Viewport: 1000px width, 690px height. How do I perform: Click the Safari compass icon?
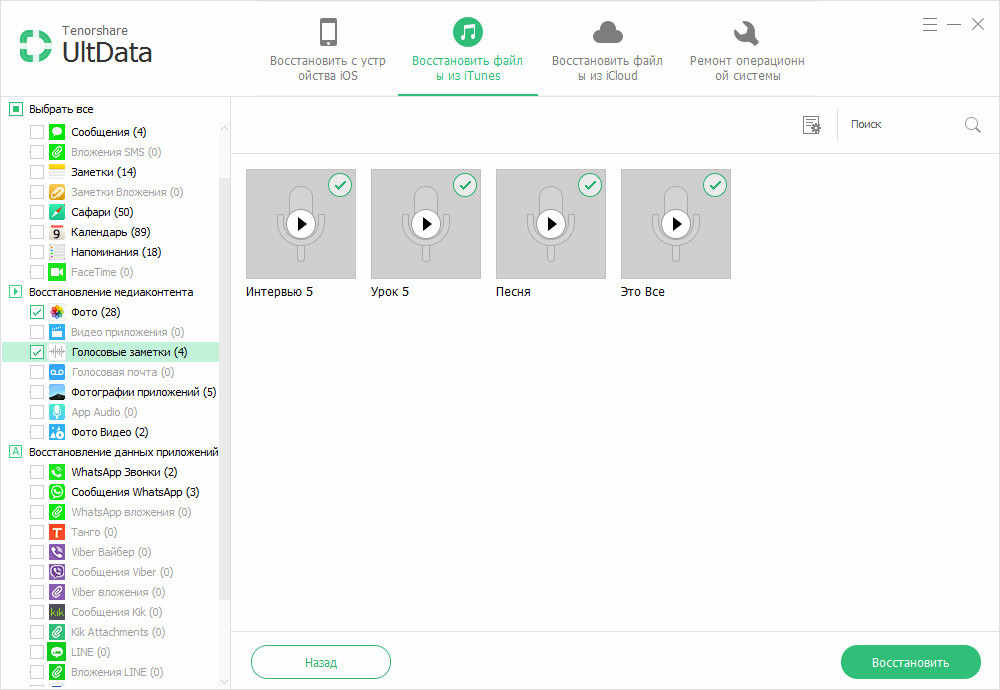click(57, 212)
